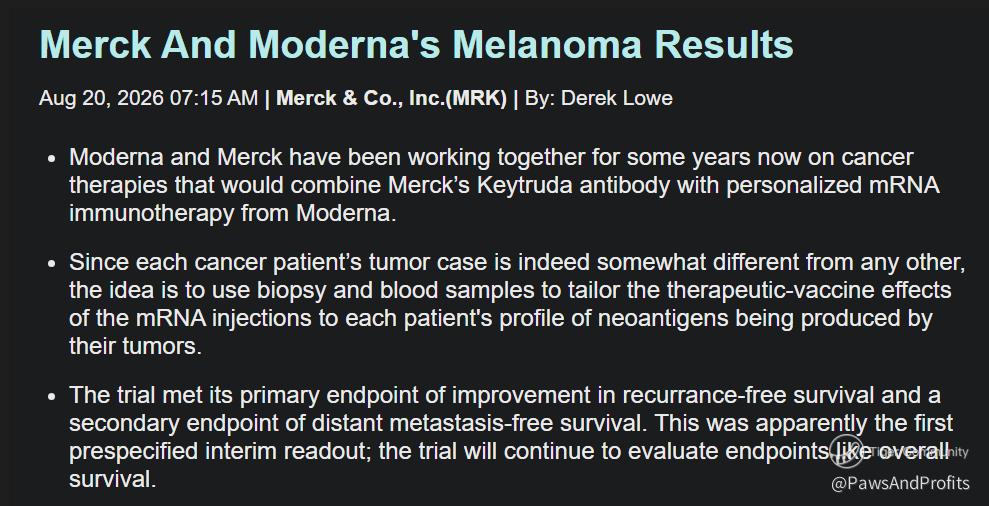The height and width of the screenshot is (506, 989).
Task: Click the first bullet point marker
Action: click(x=52, y=158)
